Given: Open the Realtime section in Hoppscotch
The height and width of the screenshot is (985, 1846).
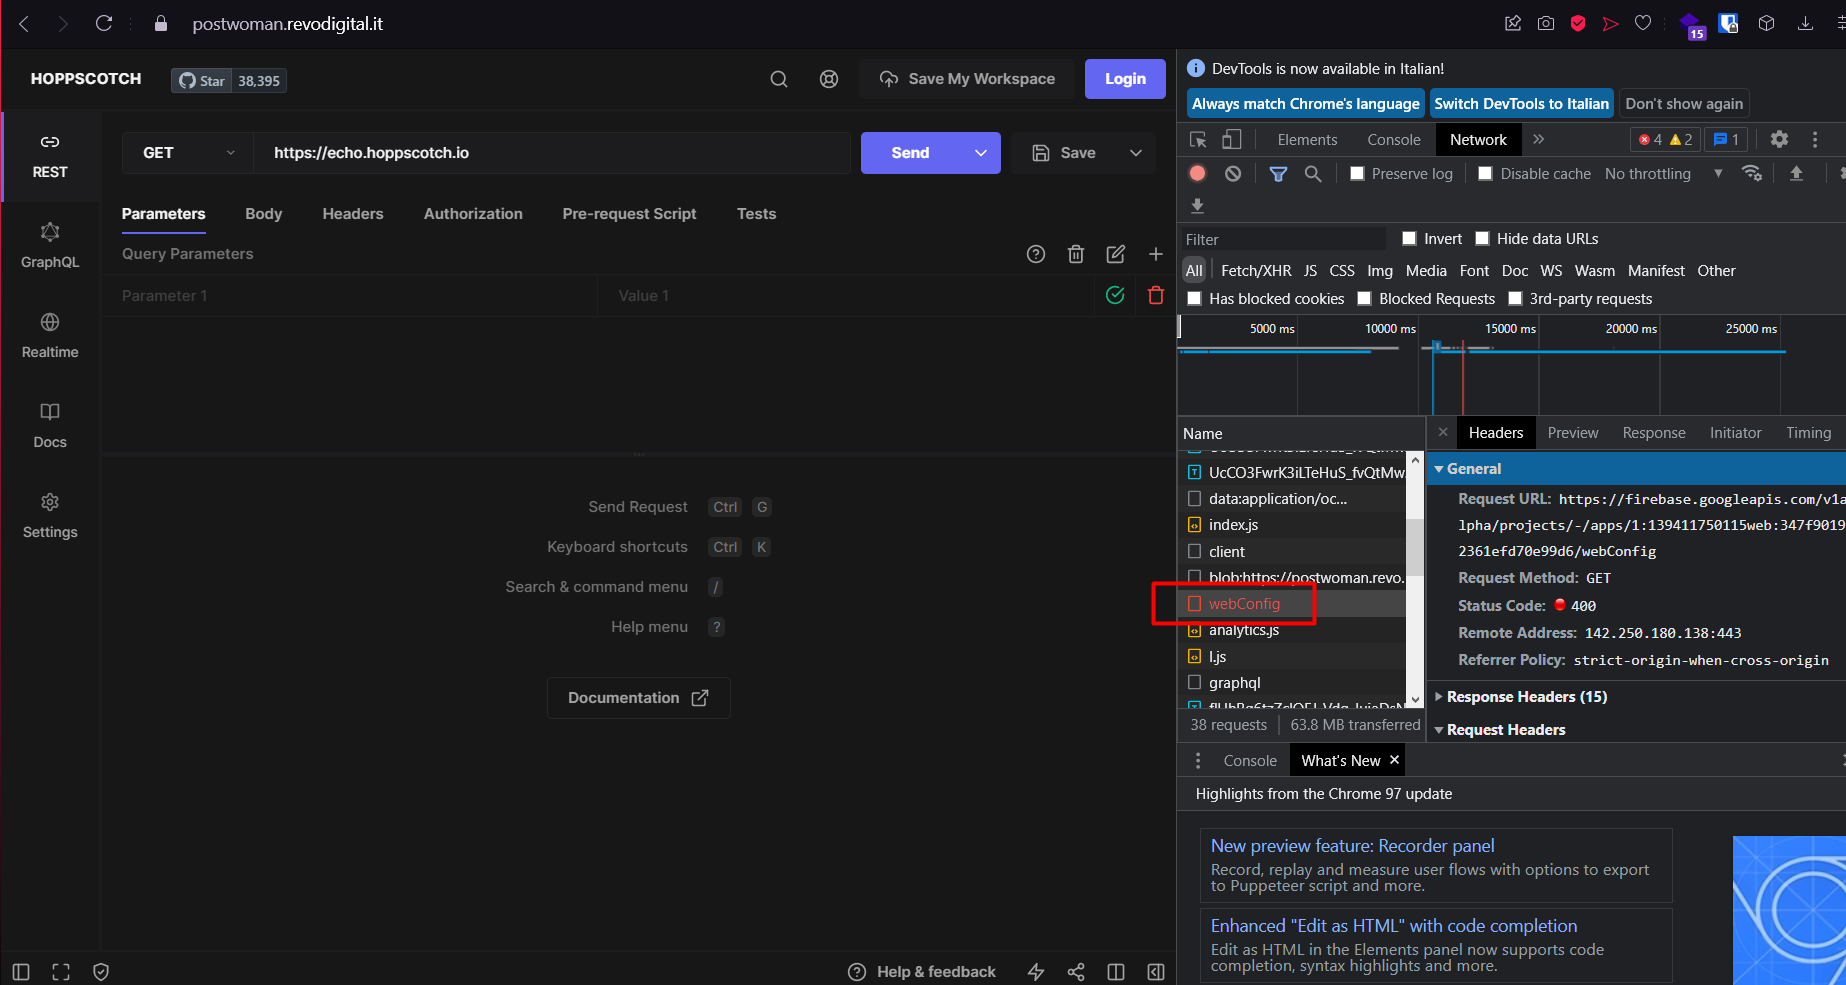Looking at the screenshot, I should point(49,335).
